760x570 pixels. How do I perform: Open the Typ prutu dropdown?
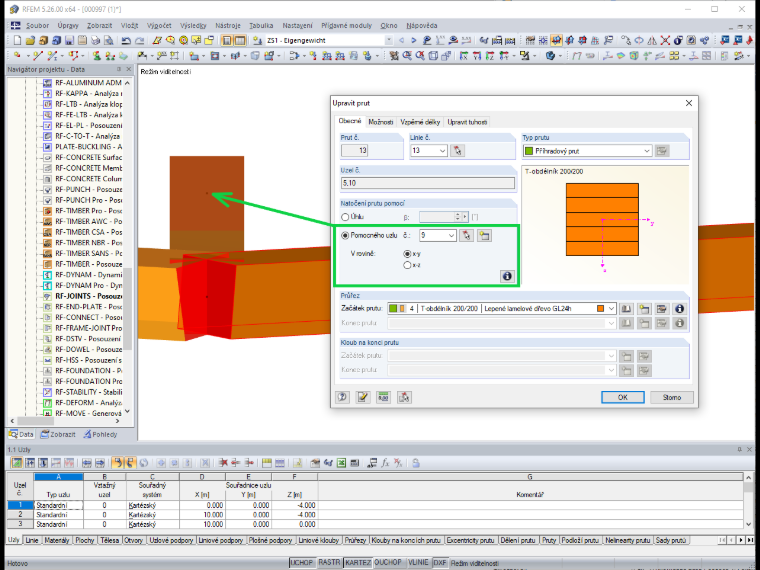click(x=647, y=151)
